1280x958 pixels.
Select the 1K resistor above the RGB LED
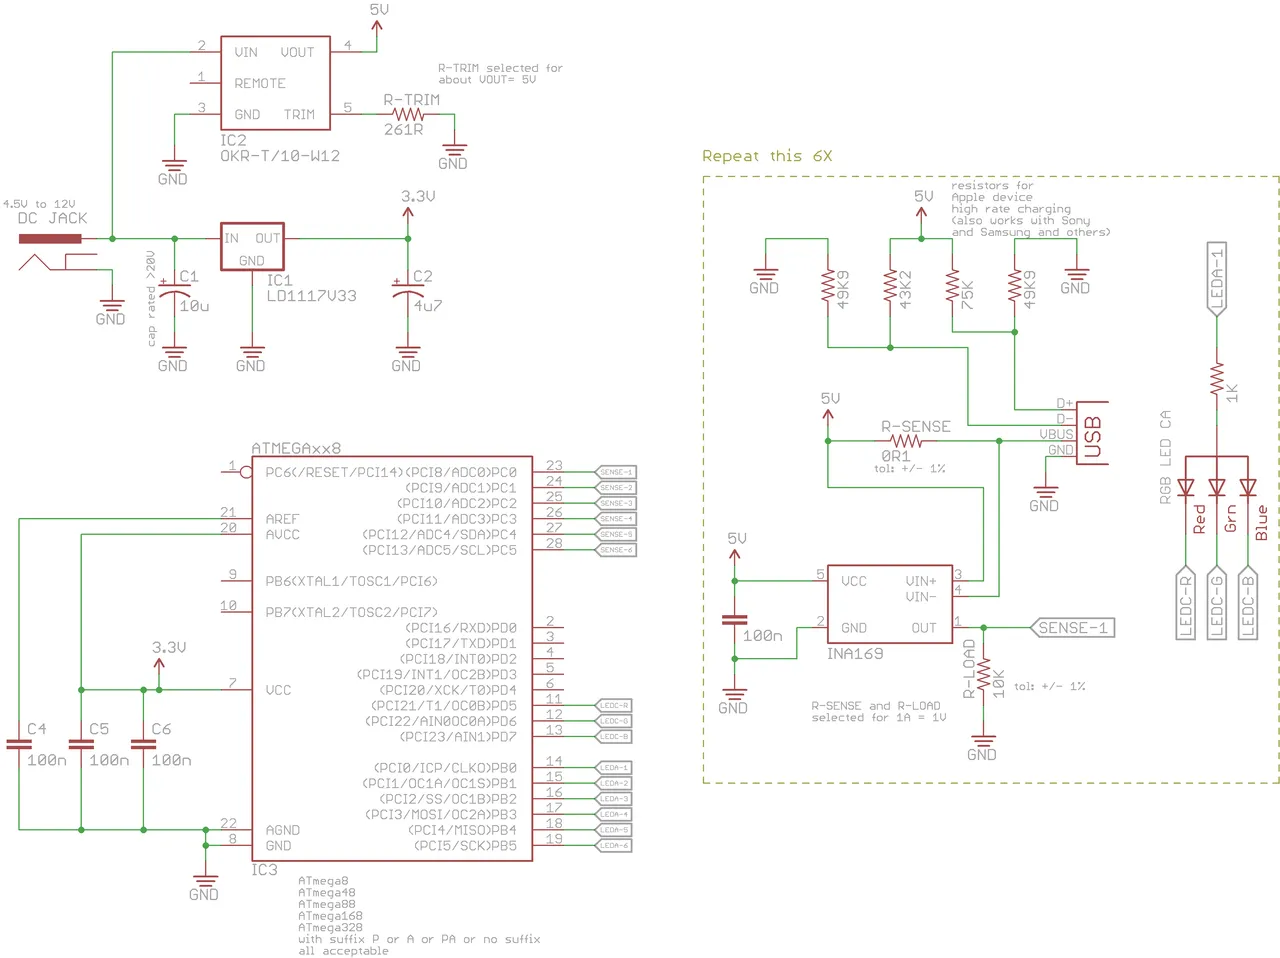1217,380
